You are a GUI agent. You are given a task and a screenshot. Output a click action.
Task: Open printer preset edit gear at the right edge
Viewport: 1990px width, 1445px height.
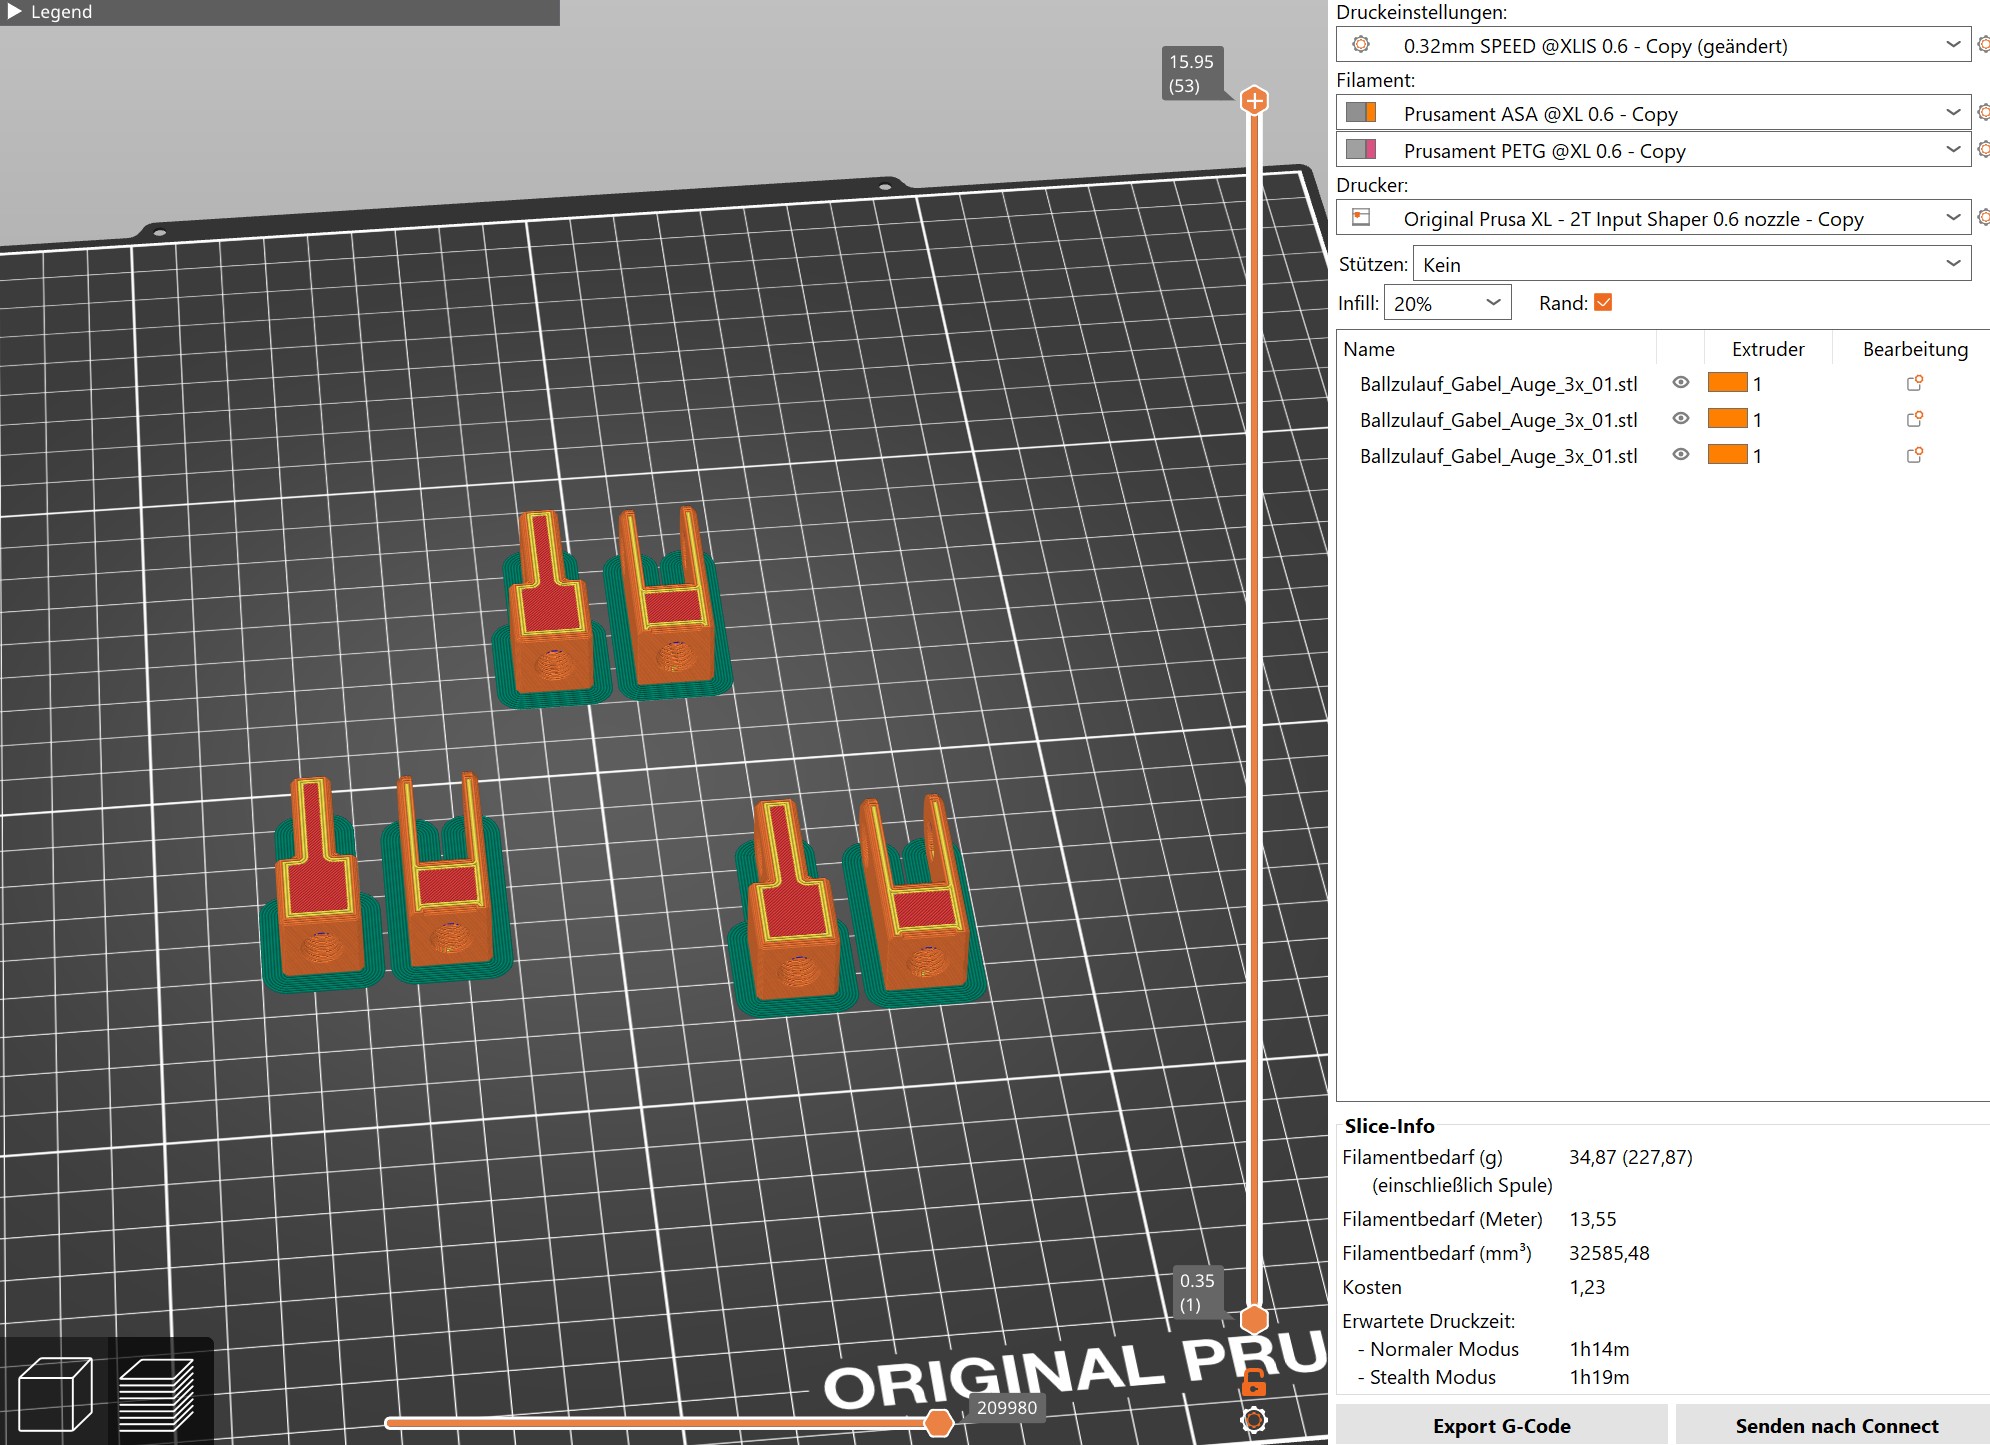pyautogui.click(x=1983, y=217)
